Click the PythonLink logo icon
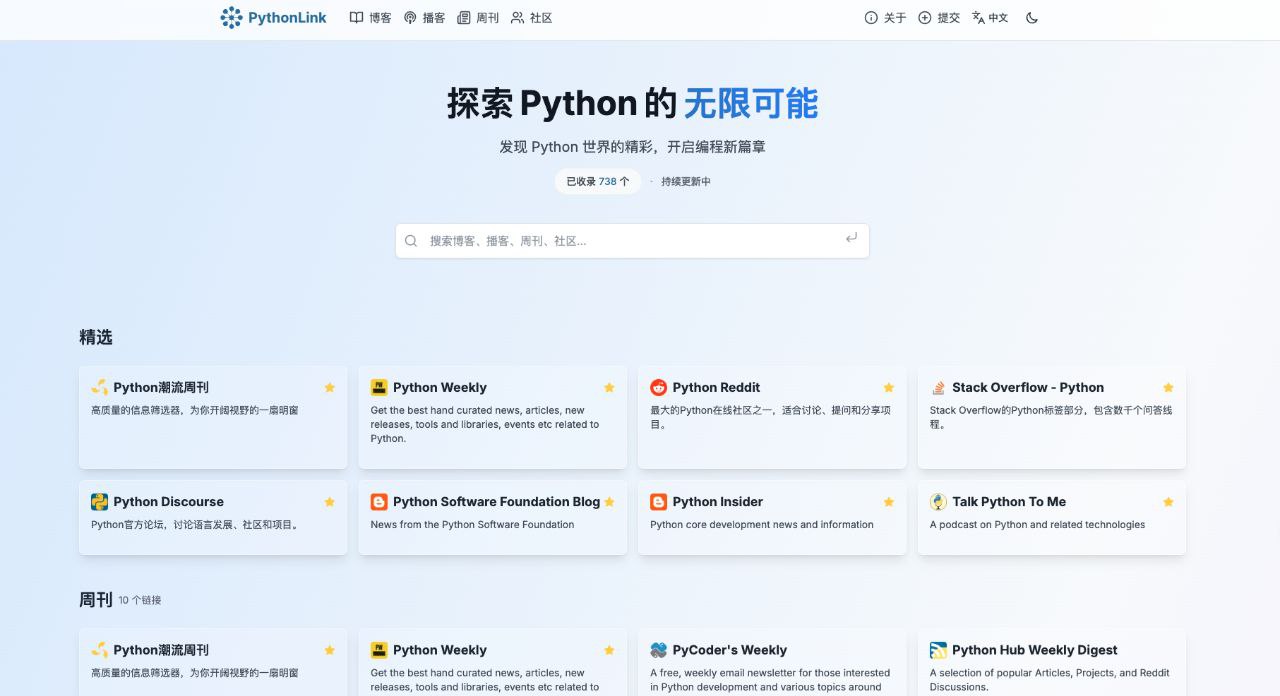 click(x=231, y=17)
